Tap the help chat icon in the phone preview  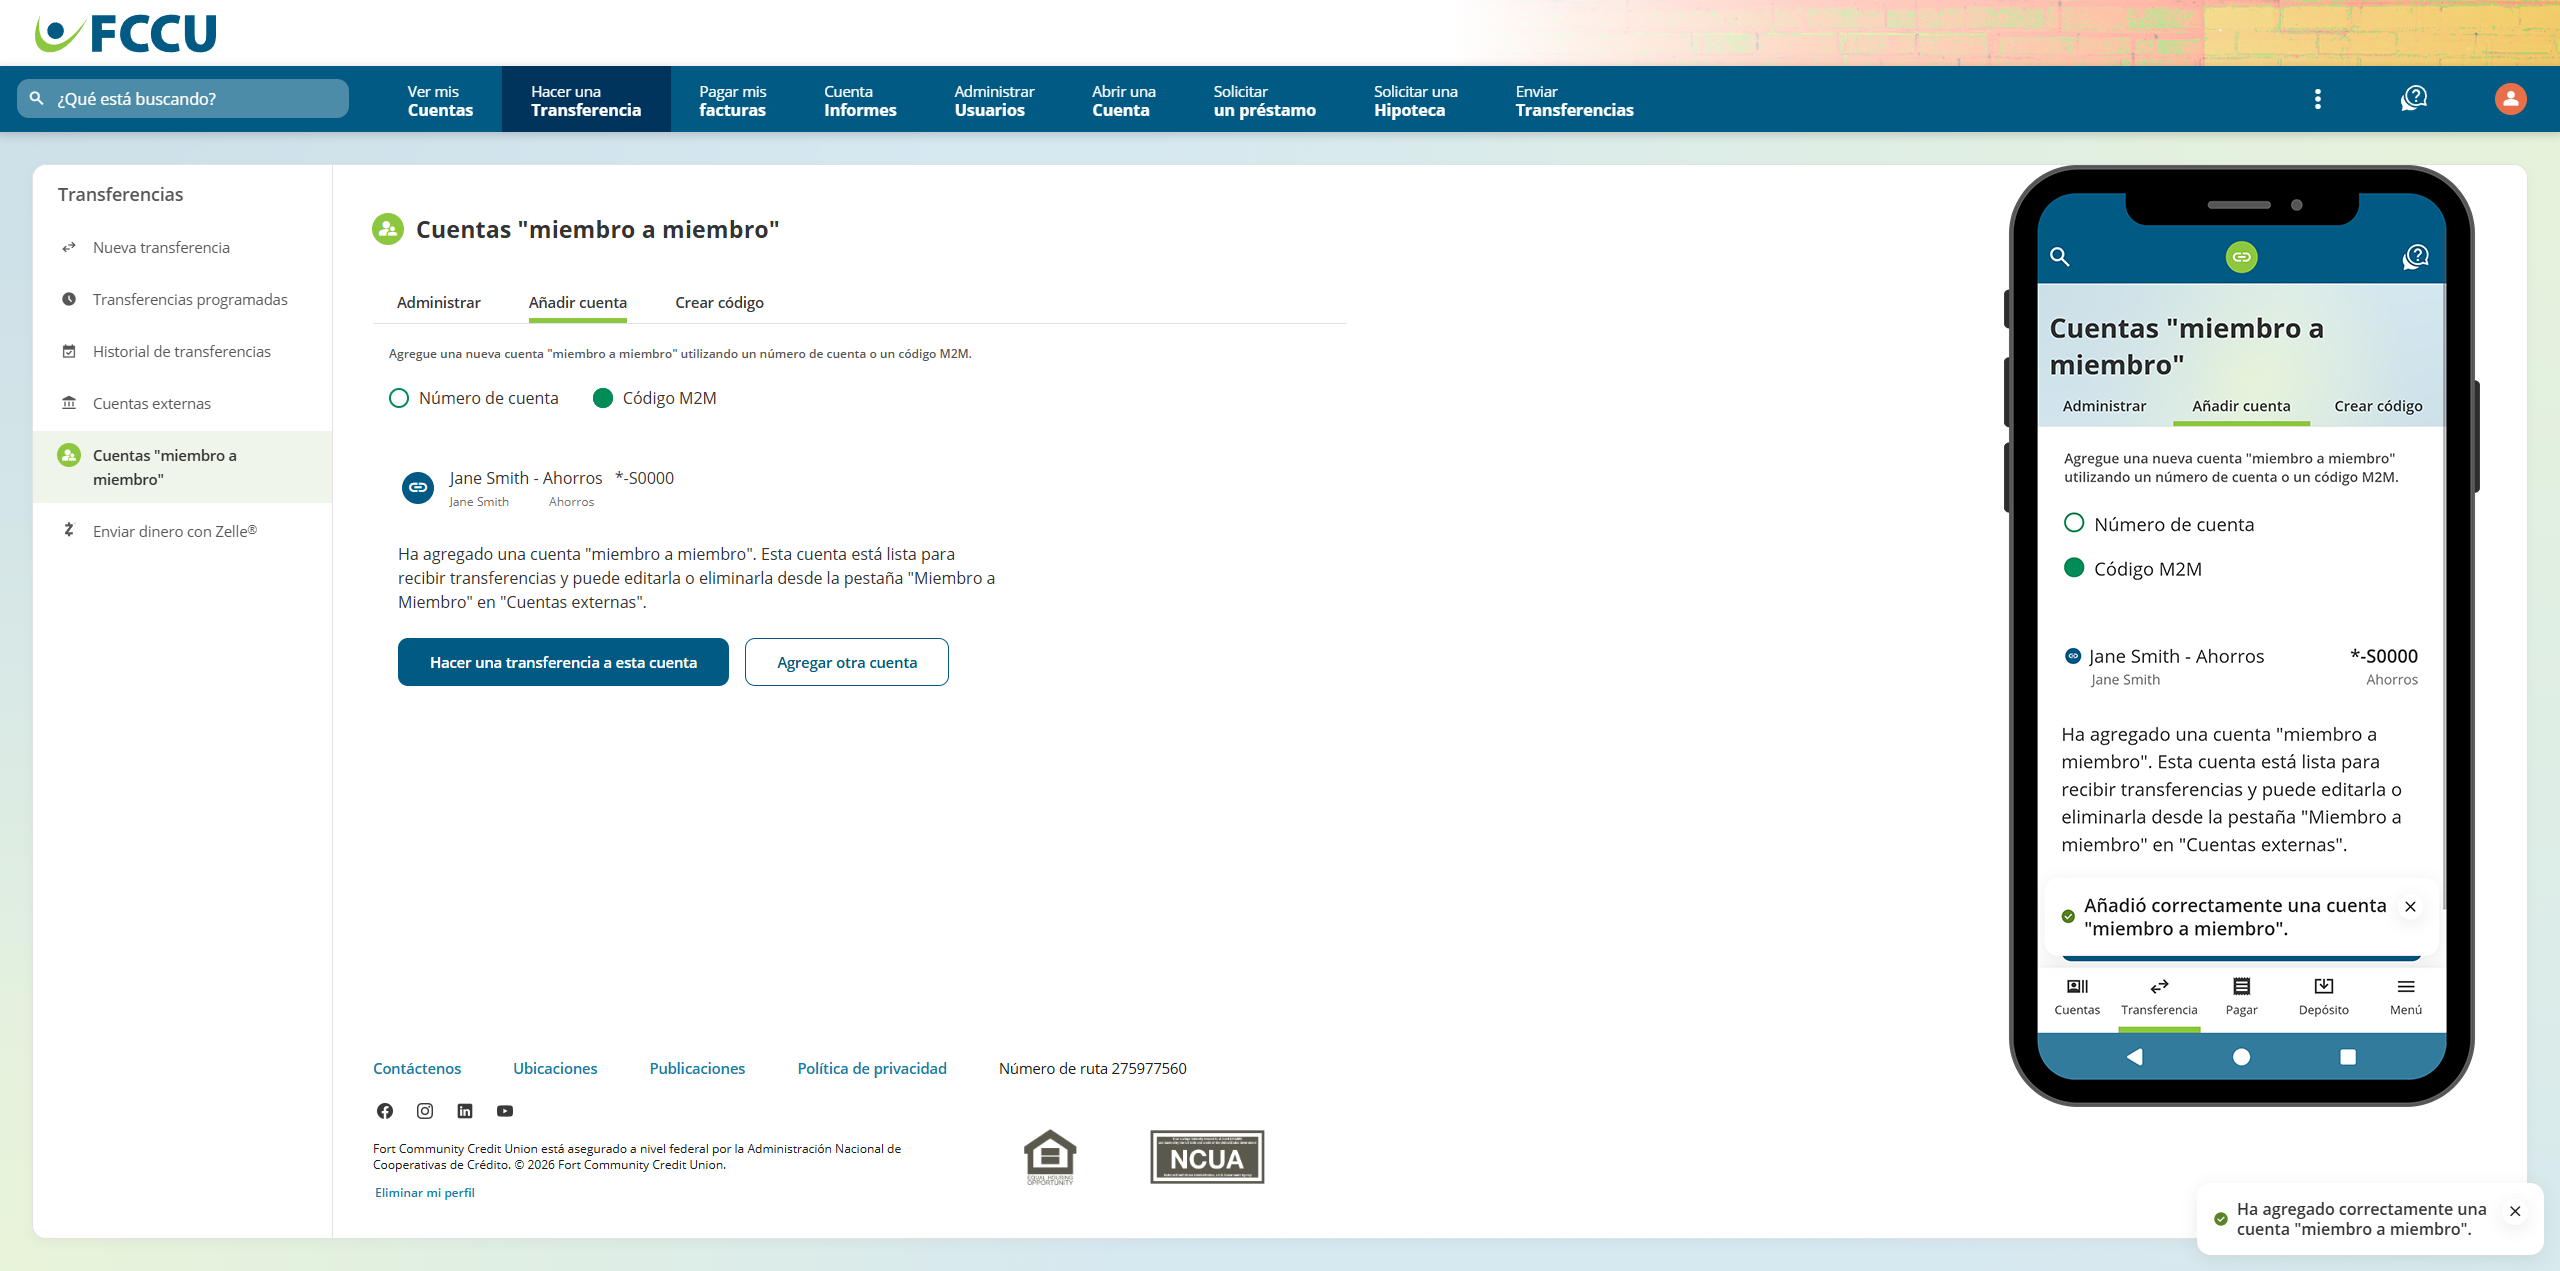click(2415, 257)
